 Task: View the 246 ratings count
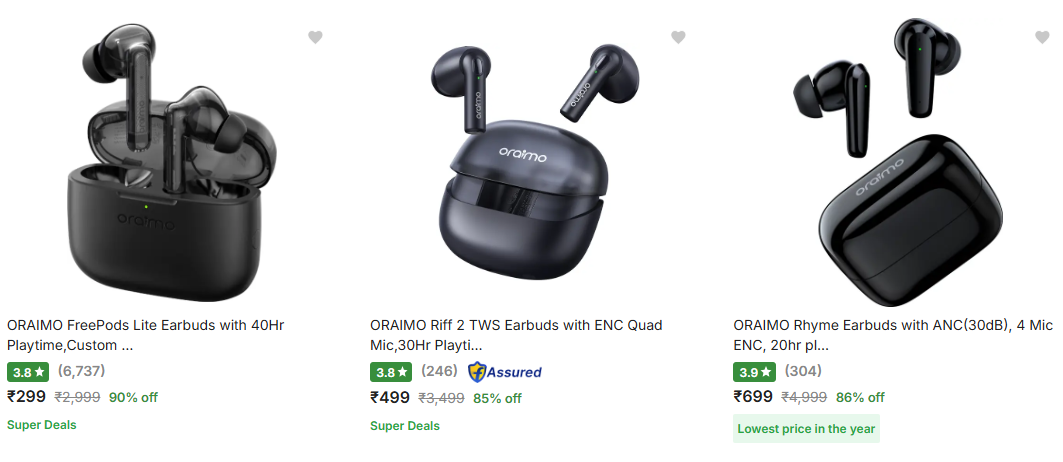pyautogui.click(x=439, y=371)
